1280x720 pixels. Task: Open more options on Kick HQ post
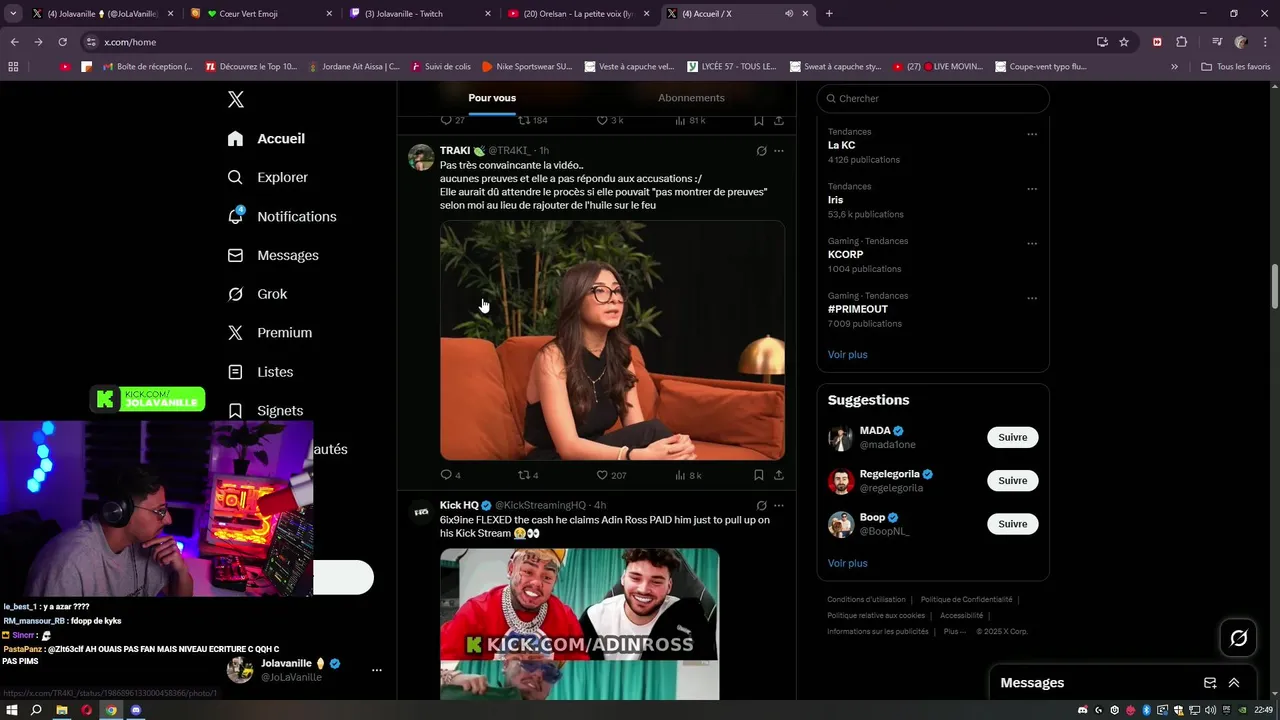[x=779, y=506]
